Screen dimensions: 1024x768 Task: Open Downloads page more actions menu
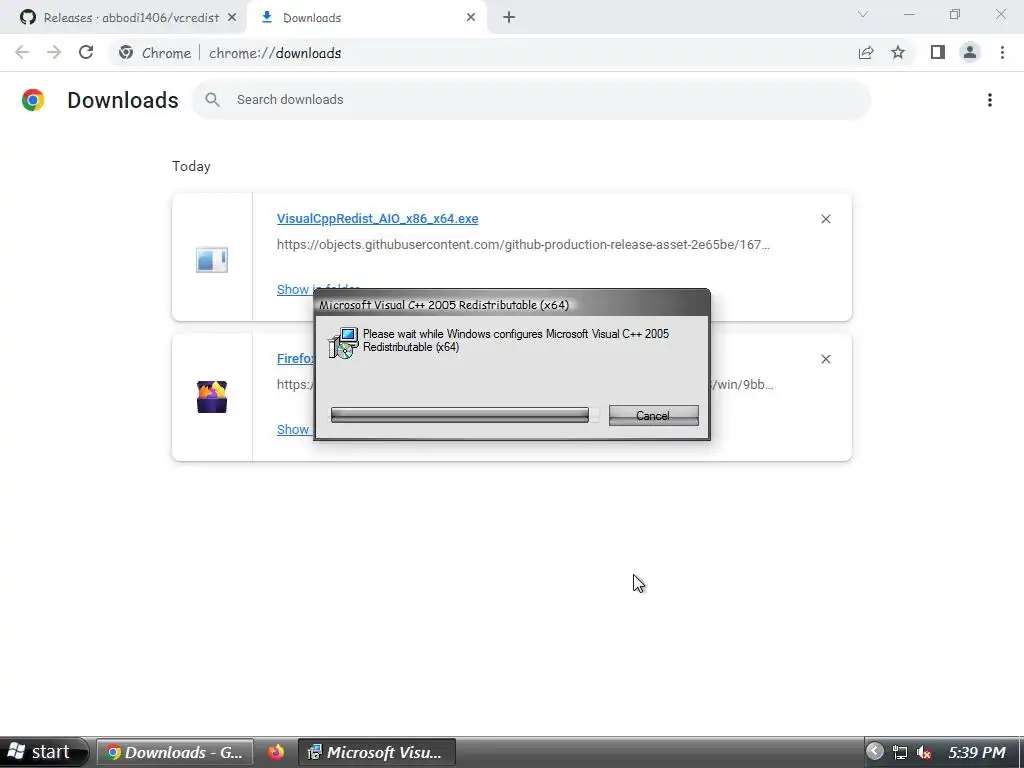click(990, 100)
